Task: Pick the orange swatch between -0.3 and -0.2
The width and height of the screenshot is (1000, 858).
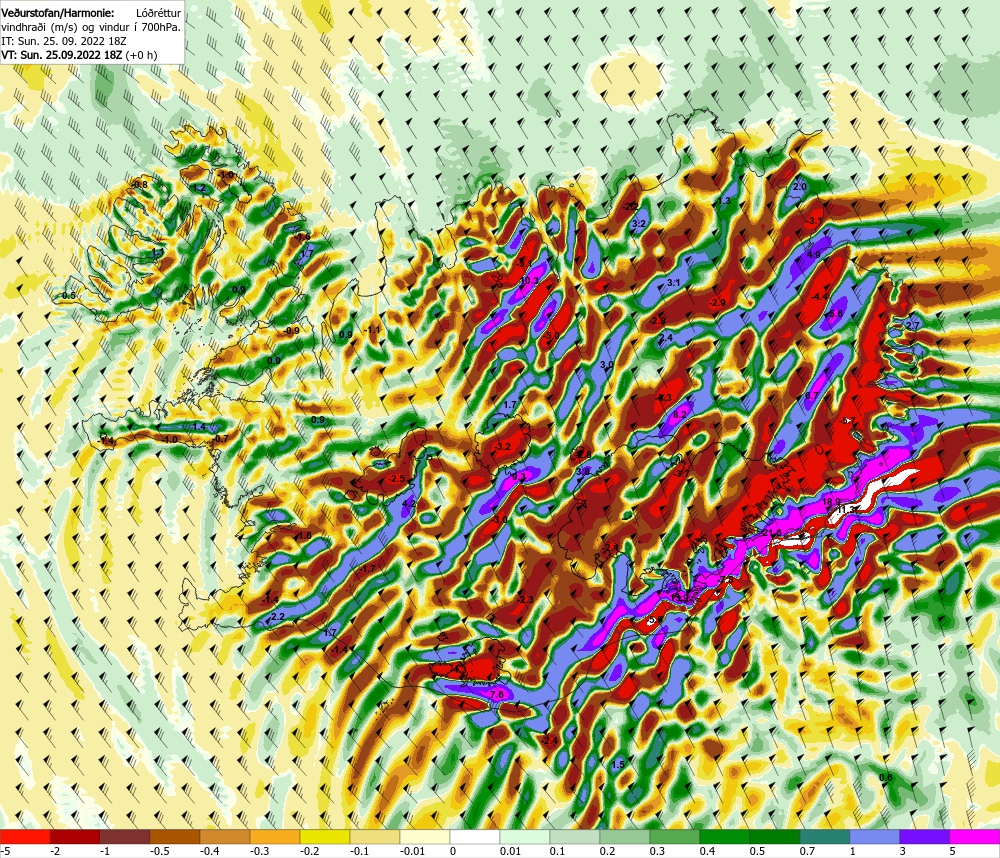Action: point(275,837)
